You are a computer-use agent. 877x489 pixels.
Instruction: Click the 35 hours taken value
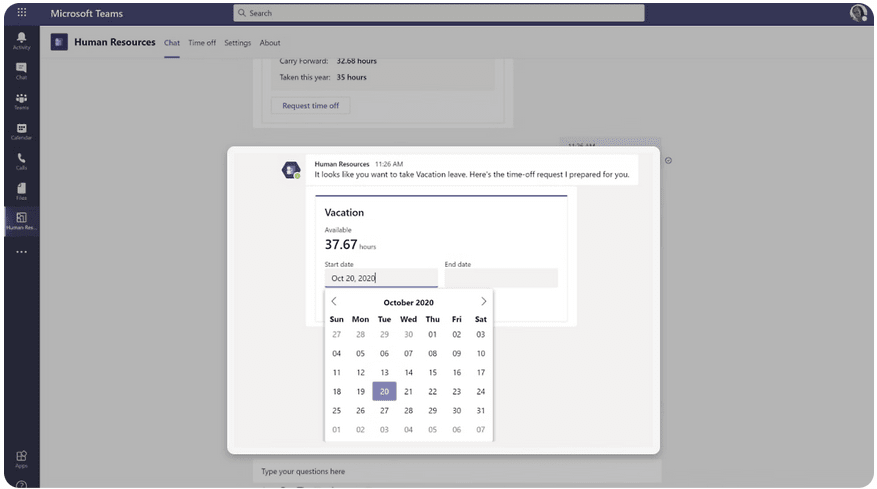(351, 77)
